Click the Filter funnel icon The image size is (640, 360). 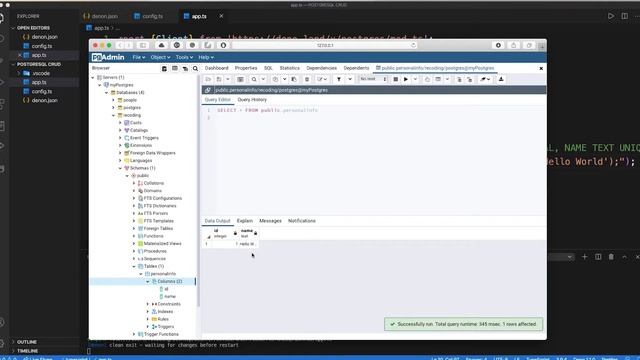point(339,79)
